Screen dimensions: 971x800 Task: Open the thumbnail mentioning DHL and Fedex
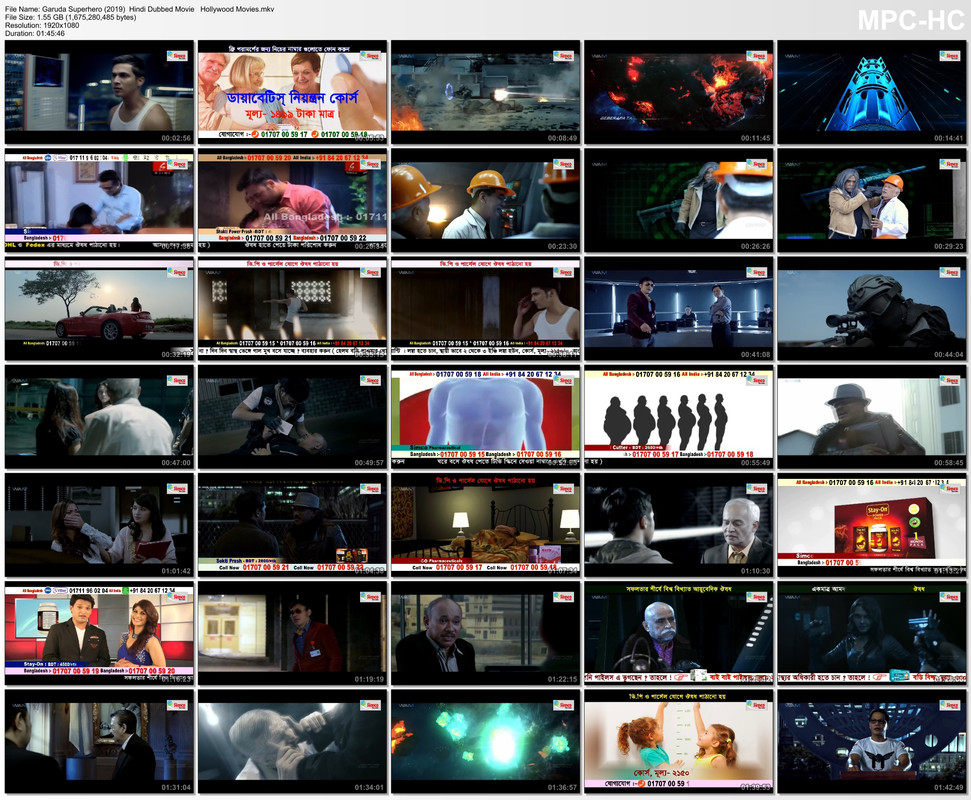point(99,200)
